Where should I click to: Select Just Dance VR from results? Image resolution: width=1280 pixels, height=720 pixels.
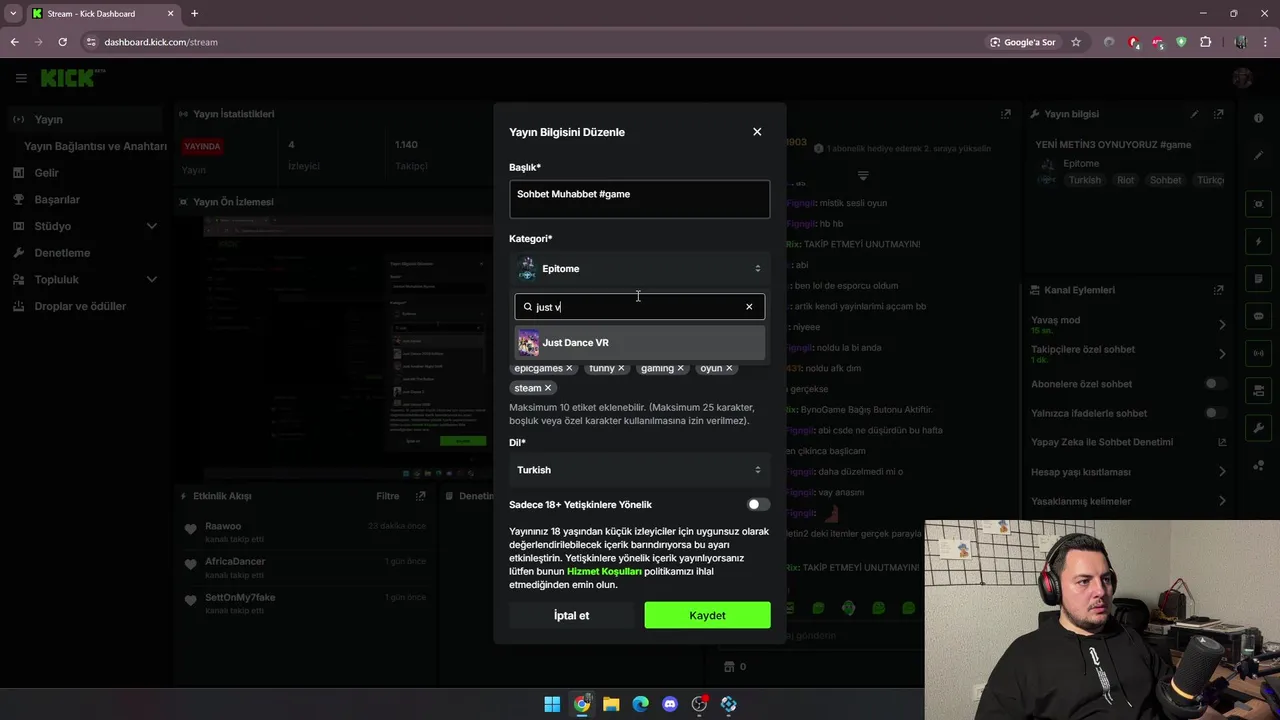pos(640,343)
